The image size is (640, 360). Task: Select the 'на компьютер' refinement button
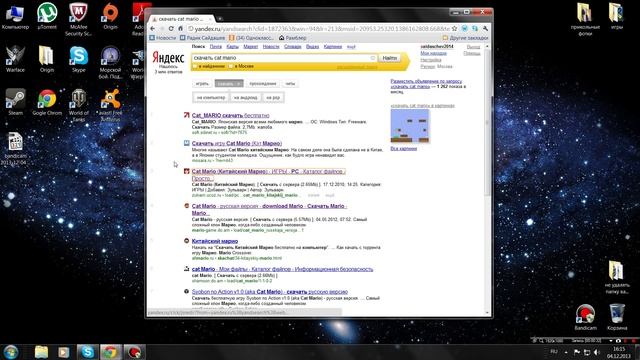211,98
